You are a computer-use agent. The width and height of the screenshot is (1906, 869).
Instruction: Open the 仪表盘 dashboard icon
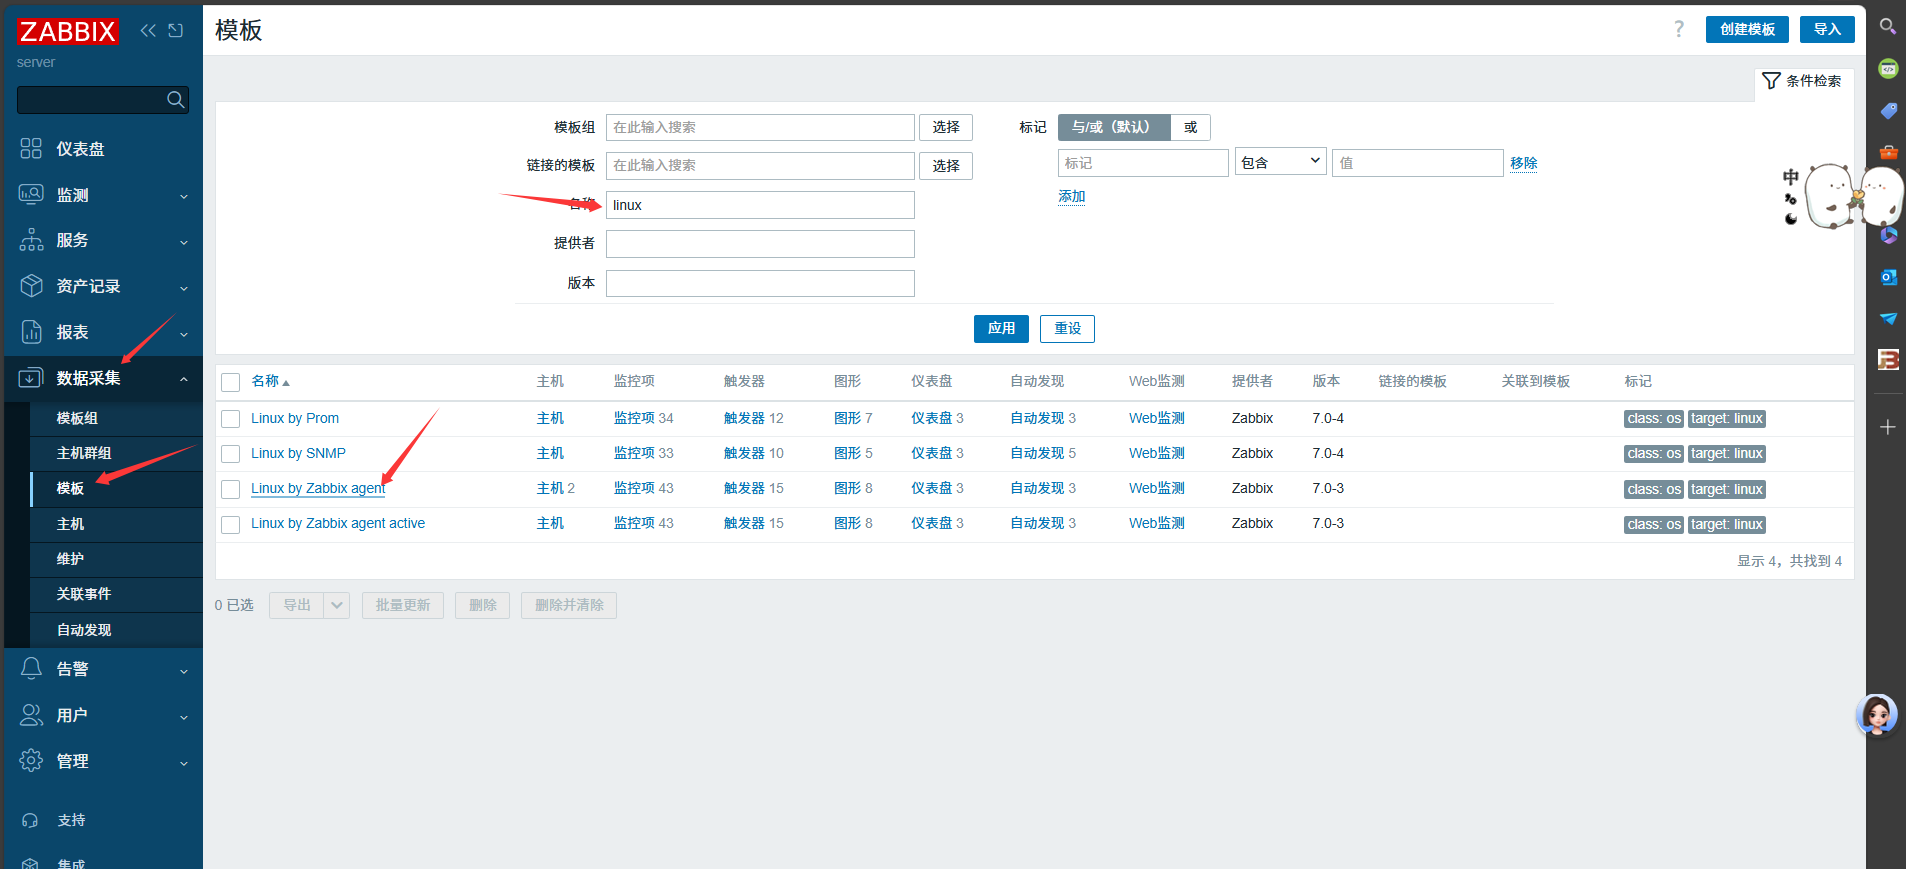31,148
